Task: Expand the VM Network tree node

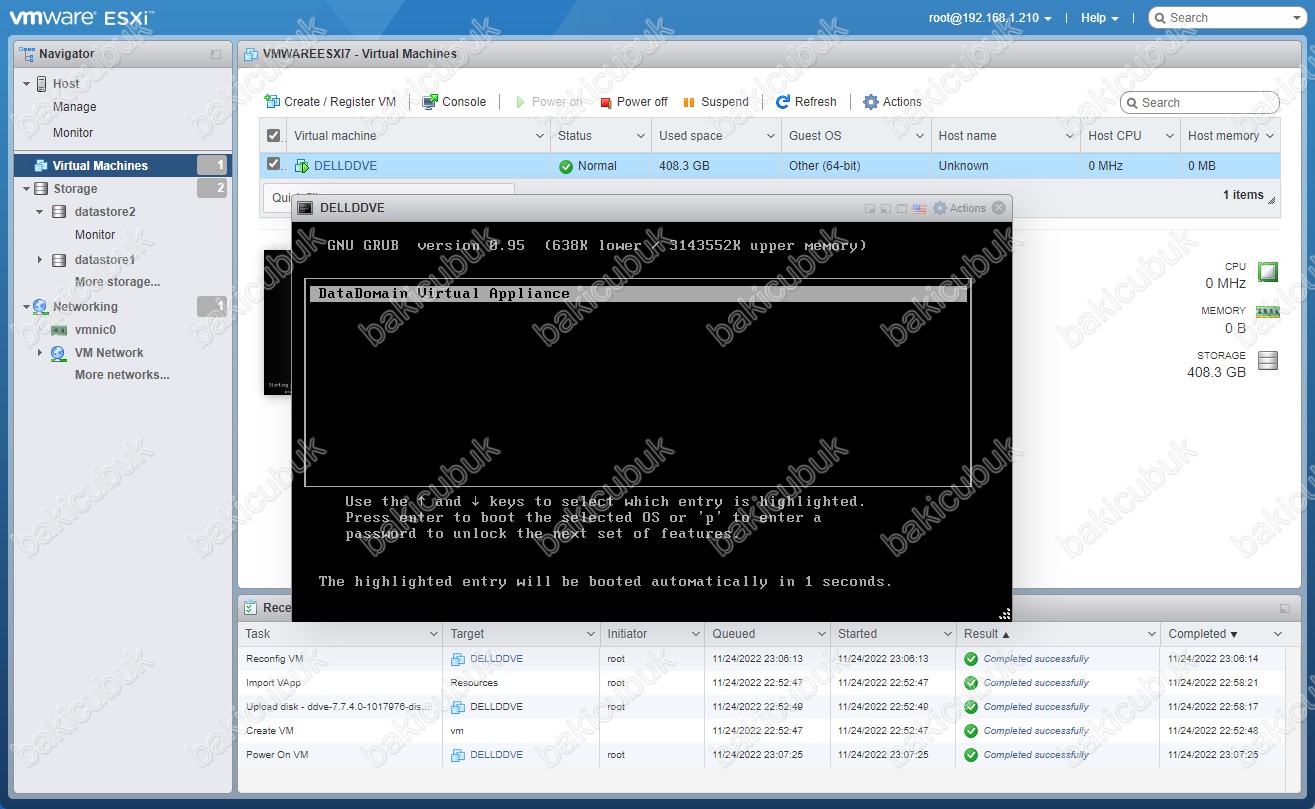Action: click(x=40, y=353)
